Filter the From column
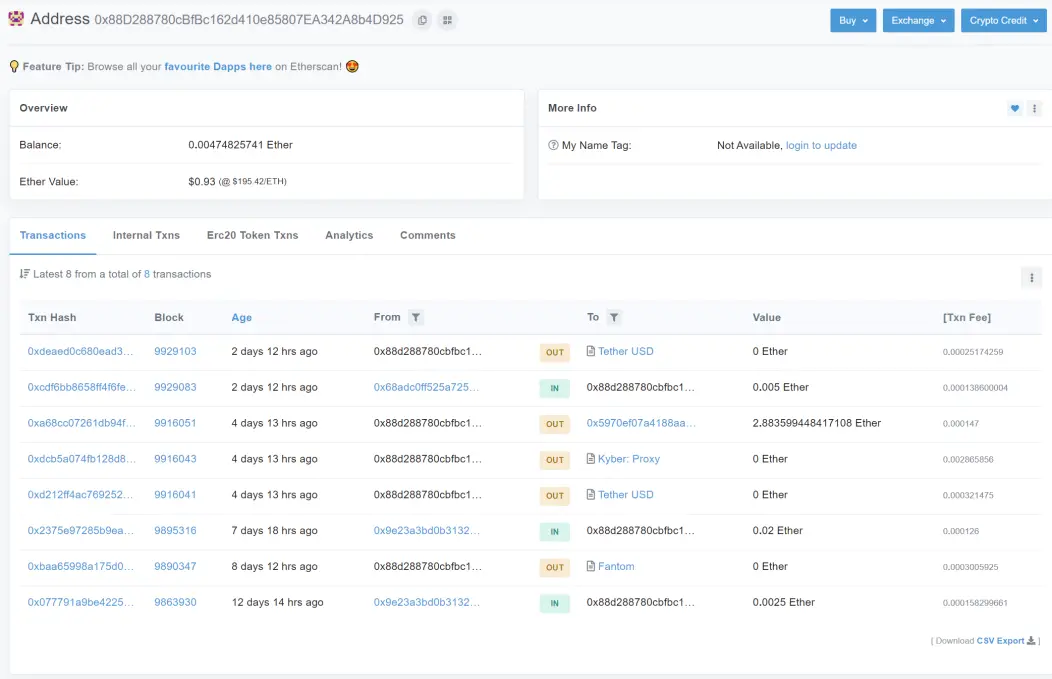 click(416, 317)
